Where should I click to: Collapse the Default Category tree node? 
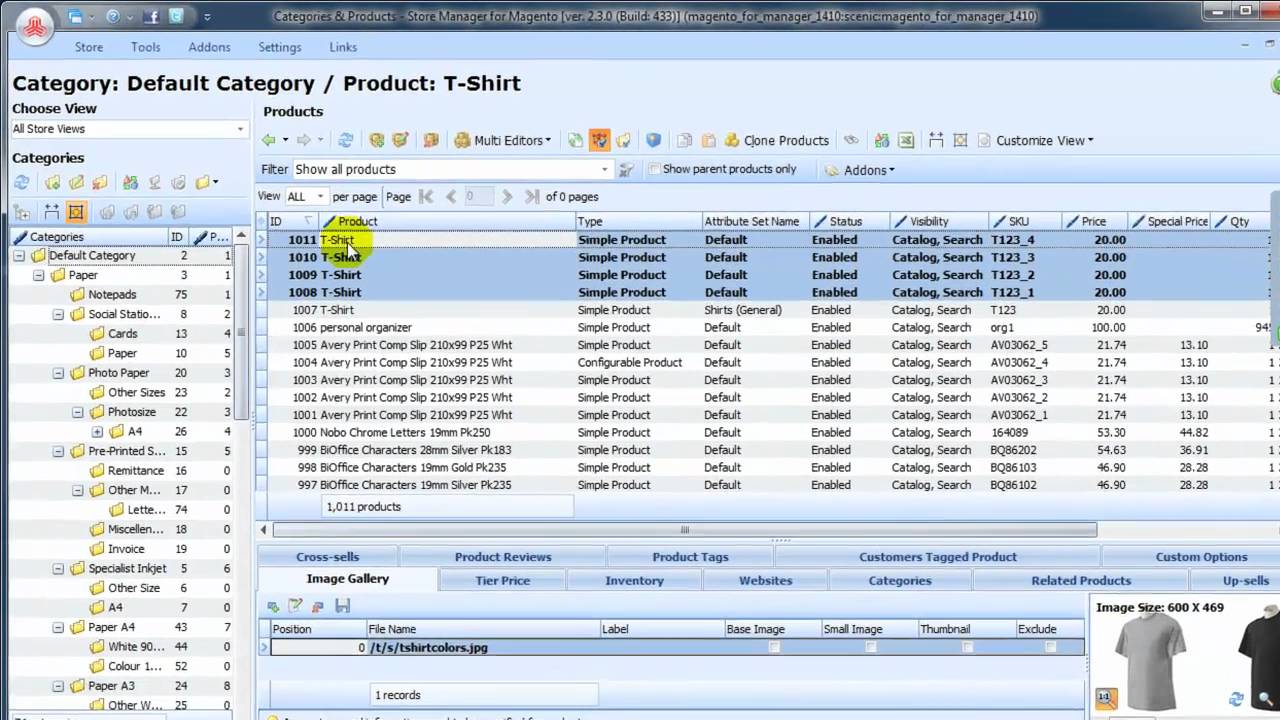click(x=19, y=256)
